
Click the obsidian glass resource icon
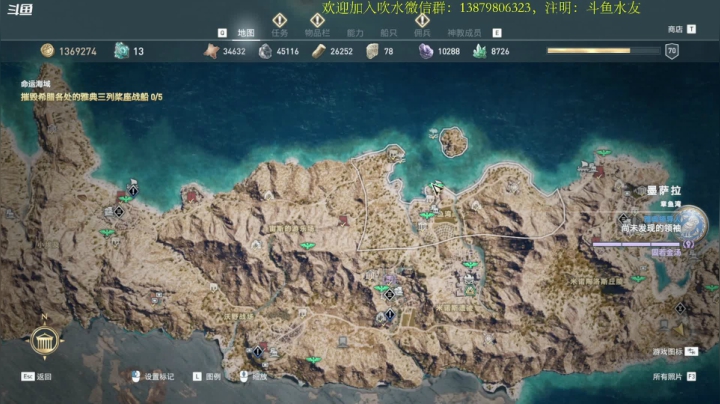pos(372,51)
